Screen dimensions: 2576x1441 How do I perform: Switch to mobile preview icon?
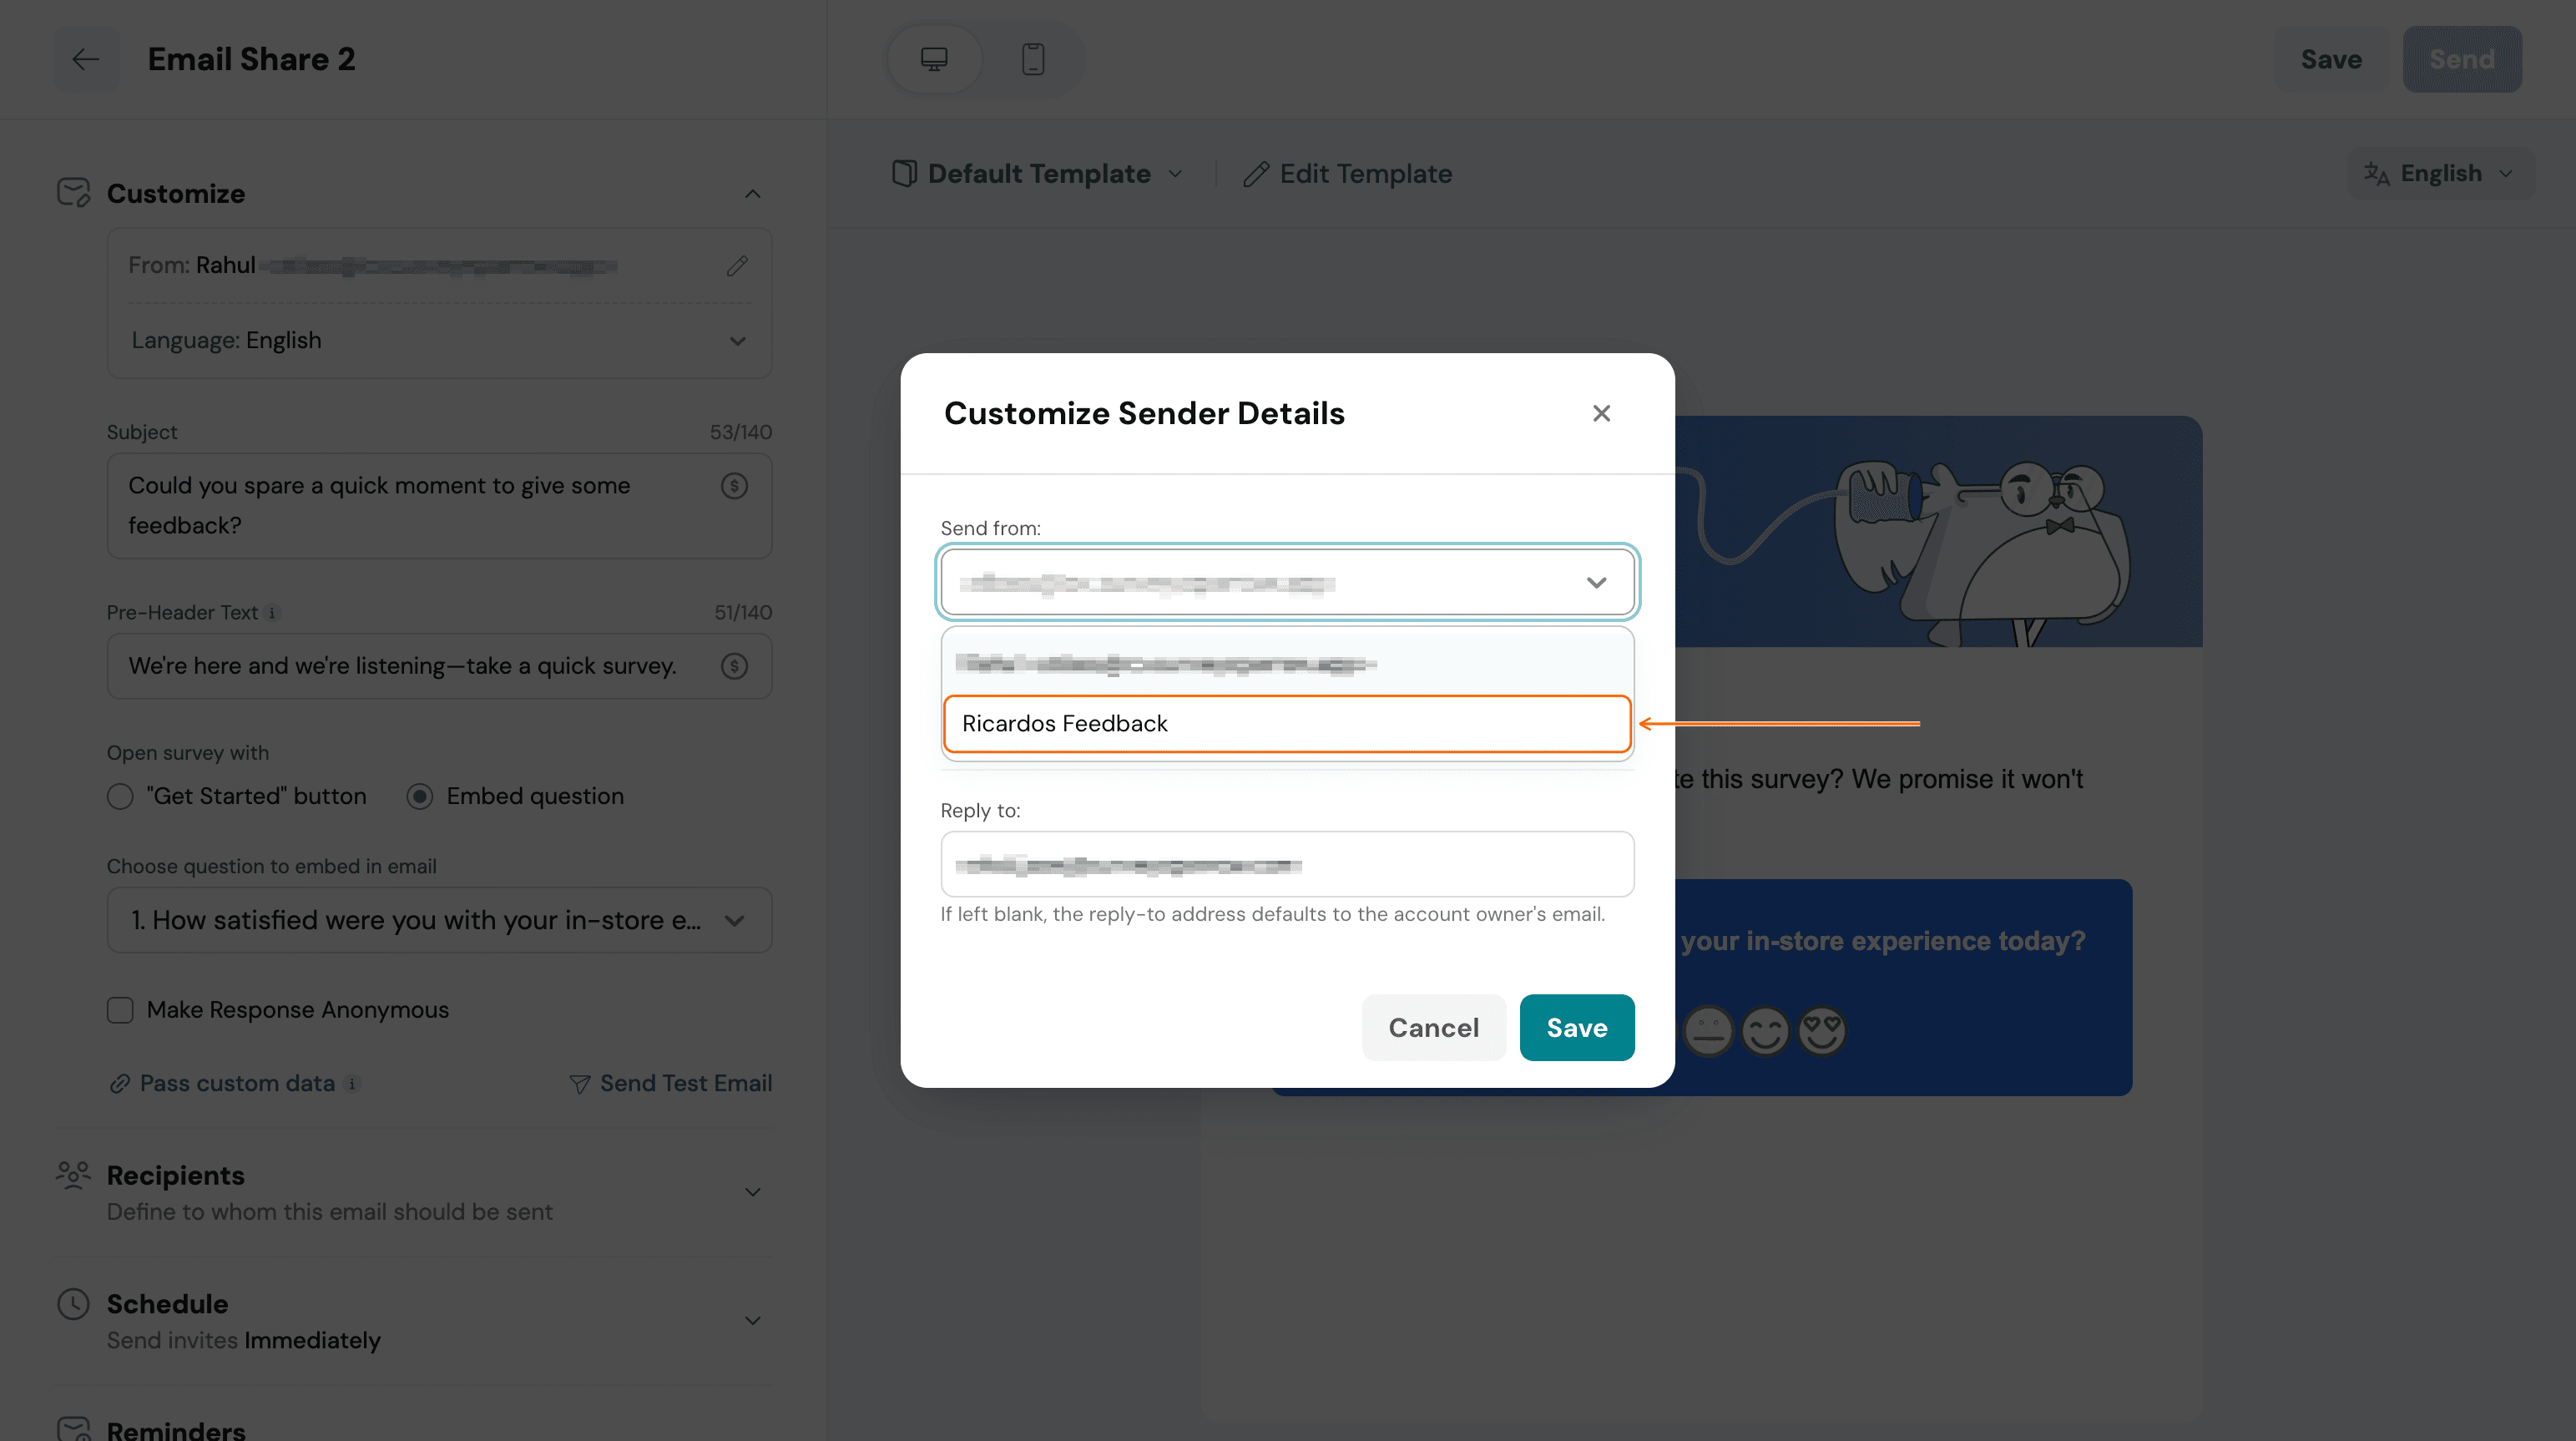[1033, 59]
